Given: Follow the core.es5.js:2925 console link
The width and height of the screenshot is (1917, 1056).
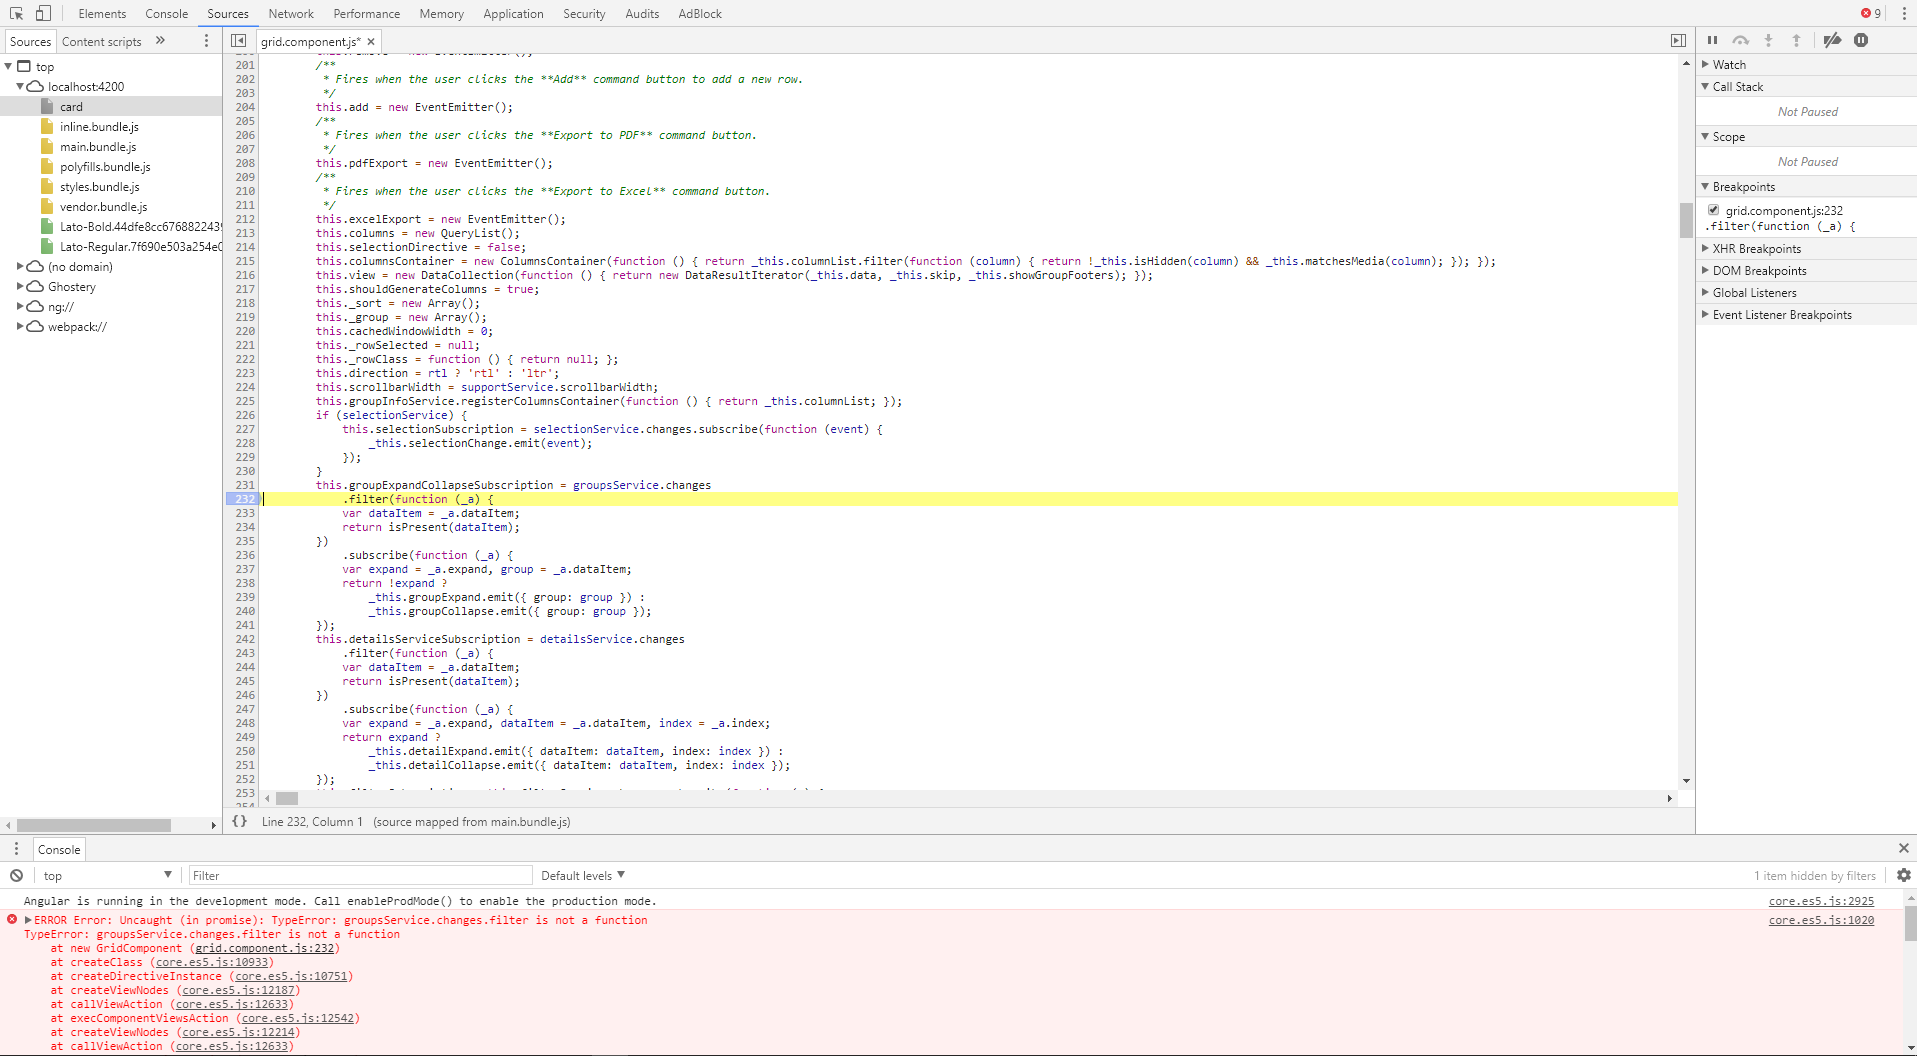Looking at the screenshot, I should pos(1822,900).
